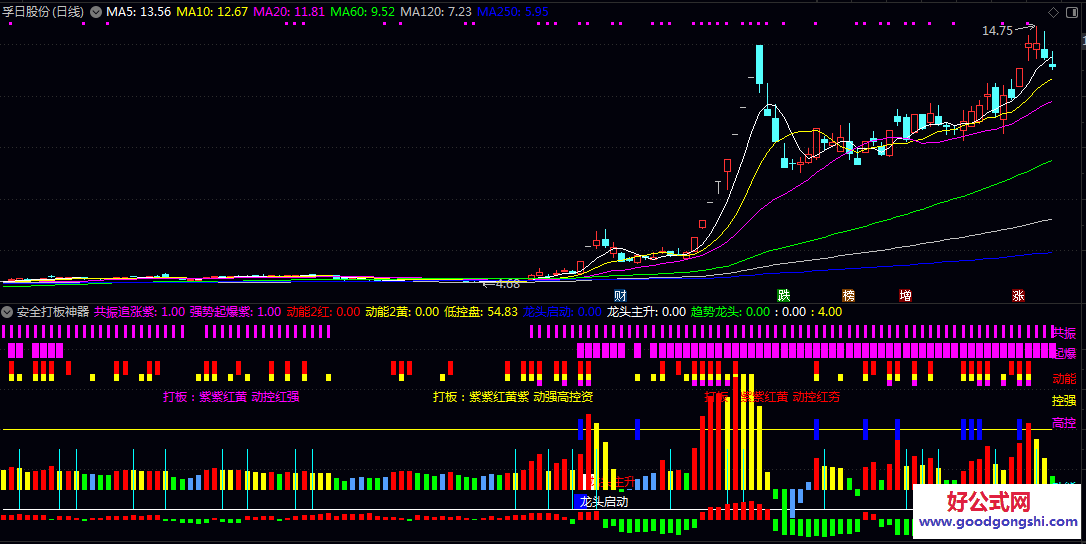
Task: Click the red 动能 row label on right
Action: click(x=1064, y=379)
